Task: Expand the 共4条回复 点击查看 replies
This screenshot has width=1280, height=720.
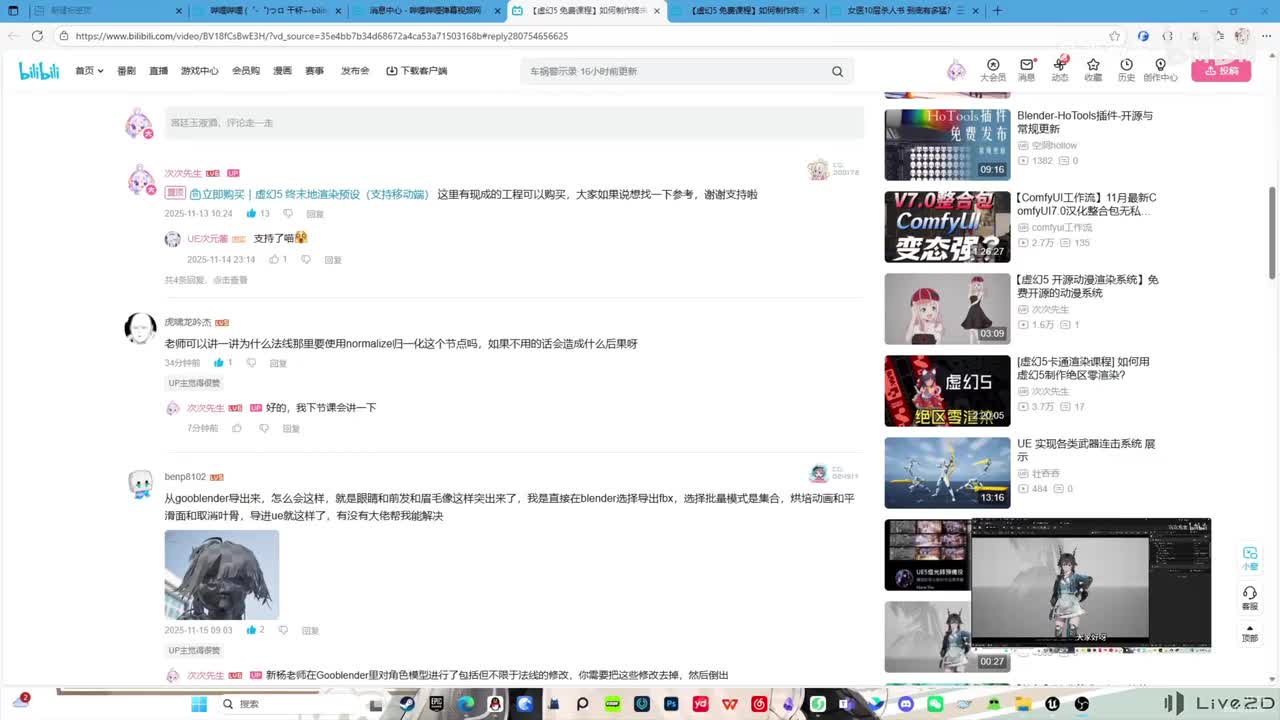Action: 206,280
